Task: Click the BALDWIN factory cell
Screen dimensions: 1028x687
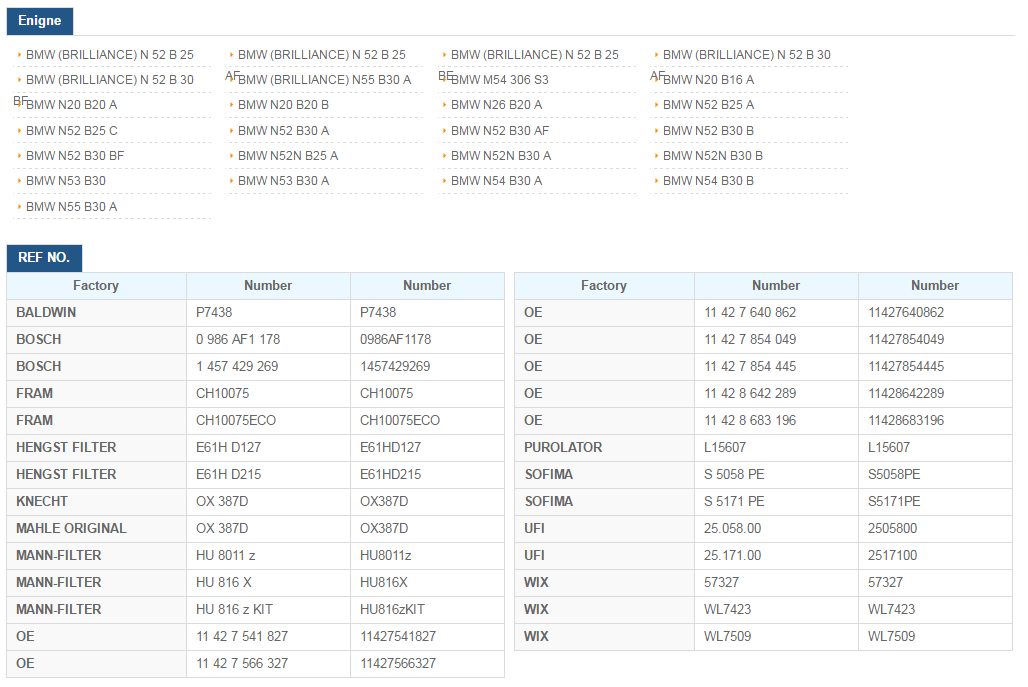Action: [96, 313]
